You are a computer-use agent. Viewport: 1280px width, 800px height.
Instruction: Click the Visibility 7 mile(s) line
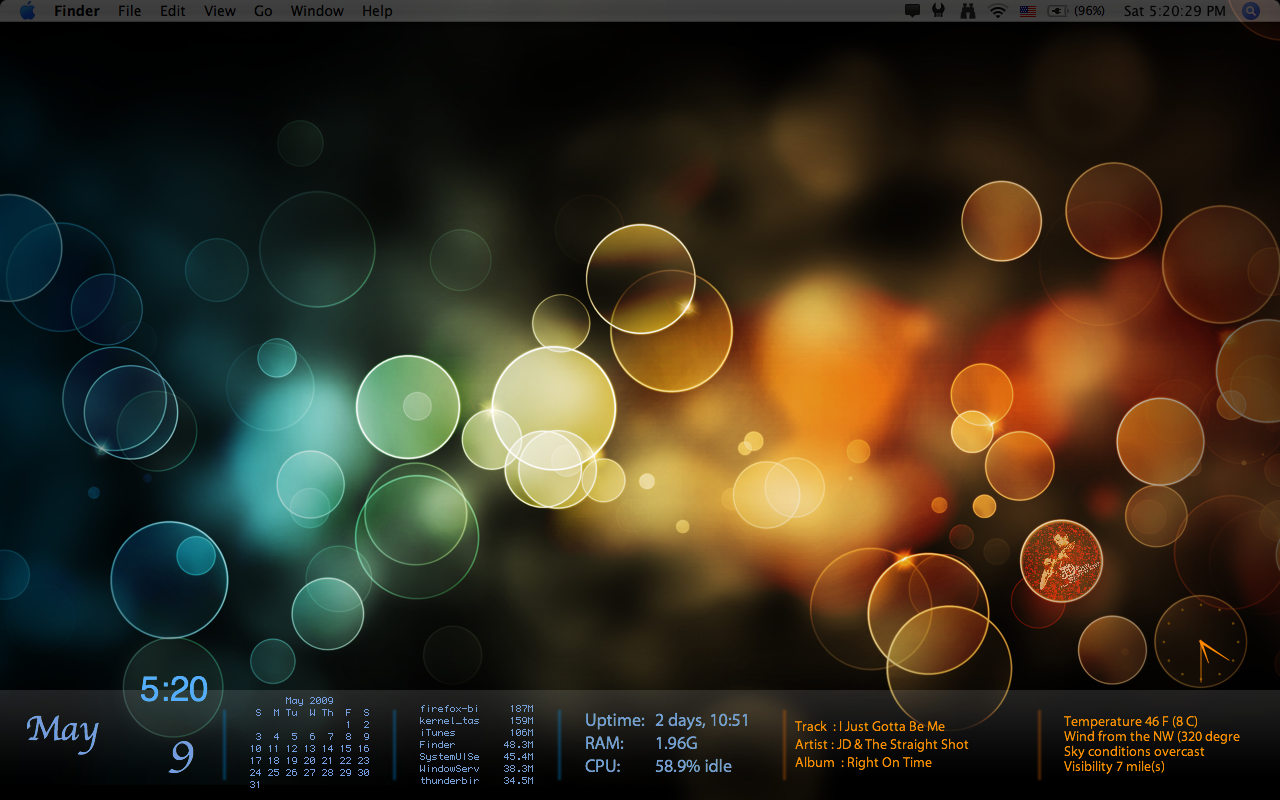pyautogui.click(x=1114, y=766)
